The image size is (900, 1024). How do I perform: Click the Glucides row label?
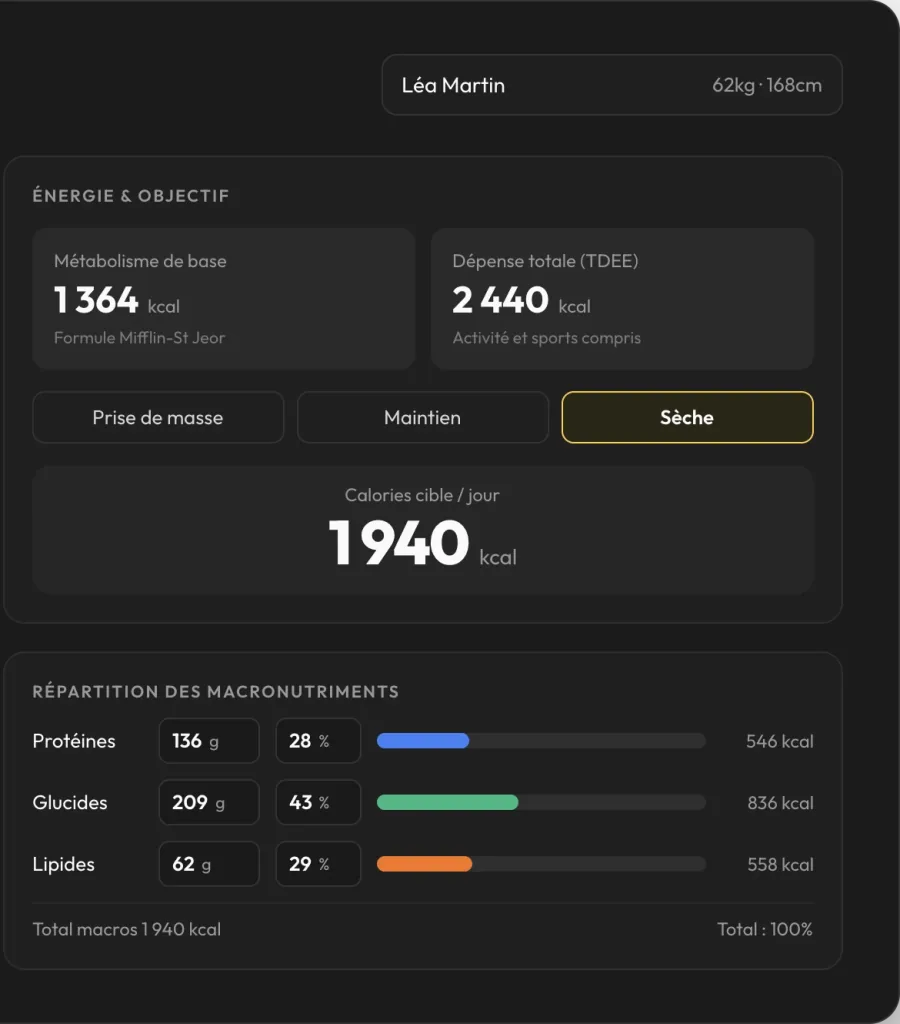(x=70, y=802)
